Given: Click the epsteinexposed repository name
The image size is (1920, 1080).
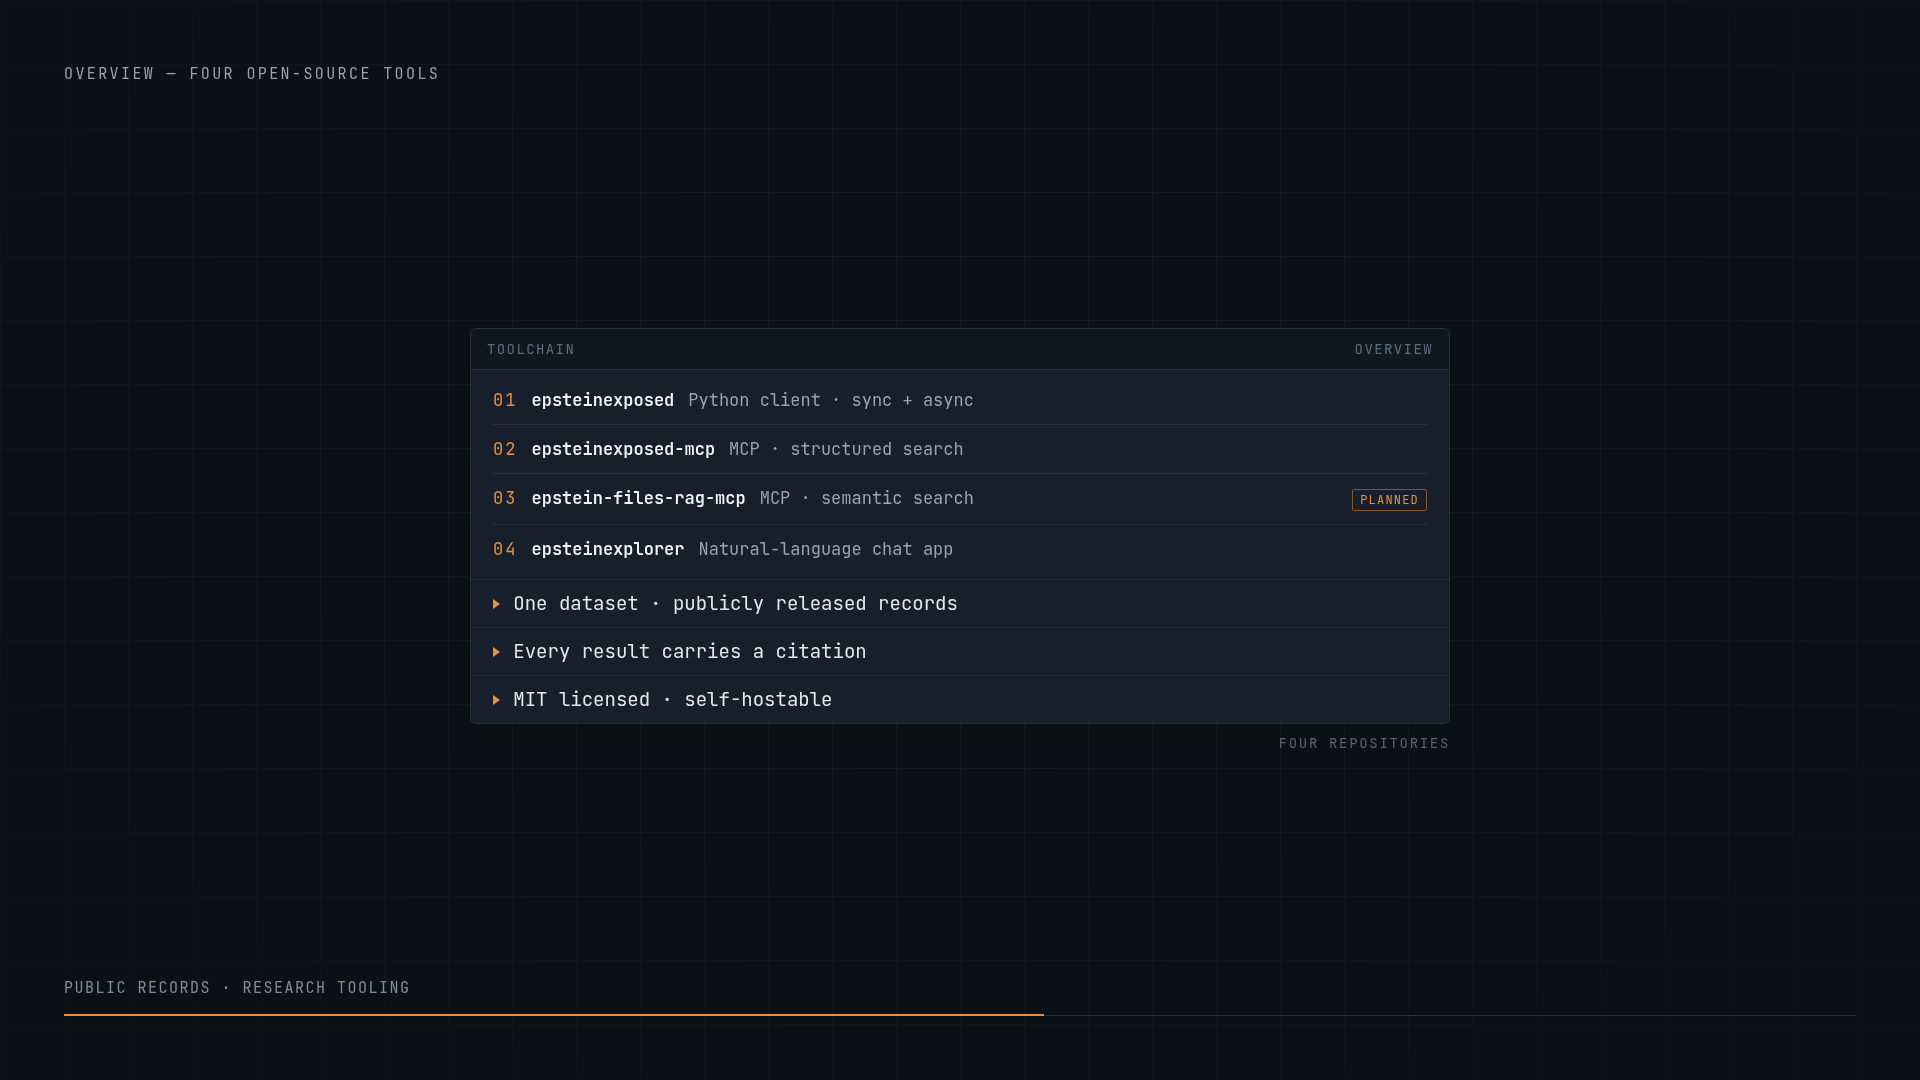Looking at the screenshot, I should pyautogui.click(x=602, y=400).
